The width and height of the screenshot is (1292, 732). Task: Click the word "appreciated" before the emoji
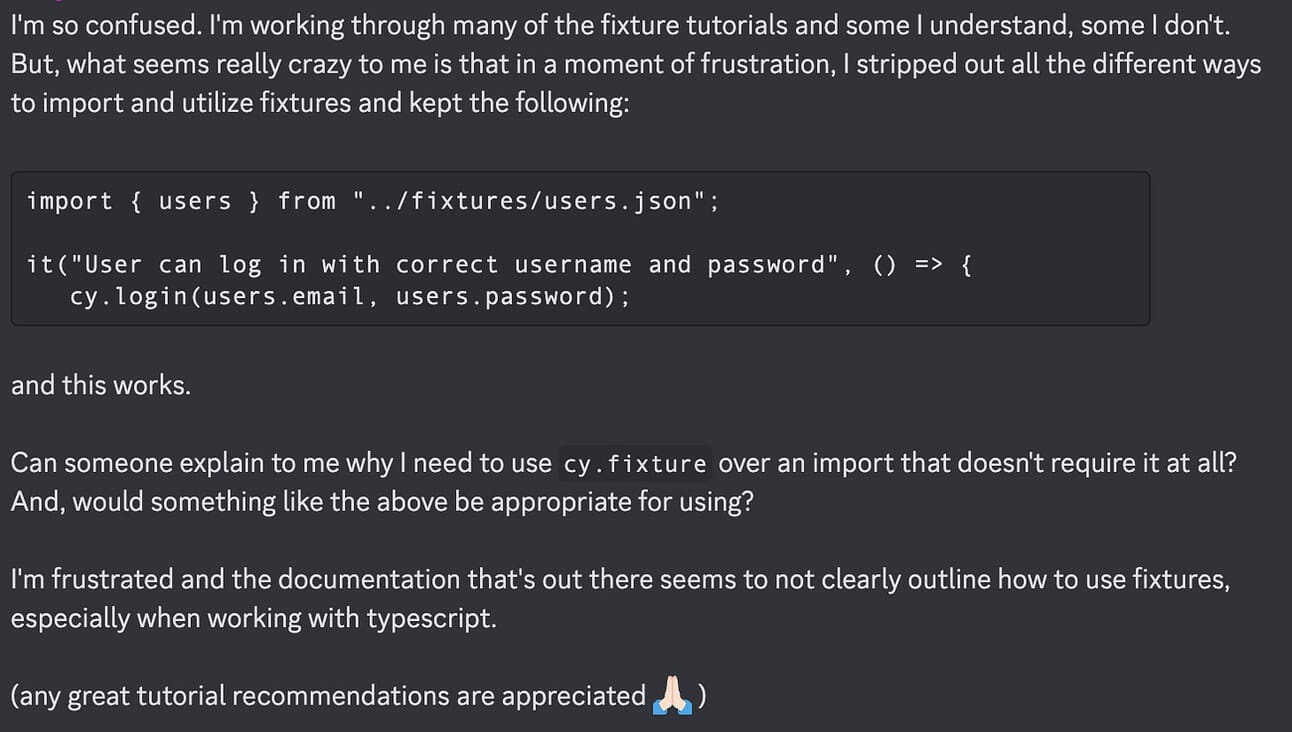(573, 695)
